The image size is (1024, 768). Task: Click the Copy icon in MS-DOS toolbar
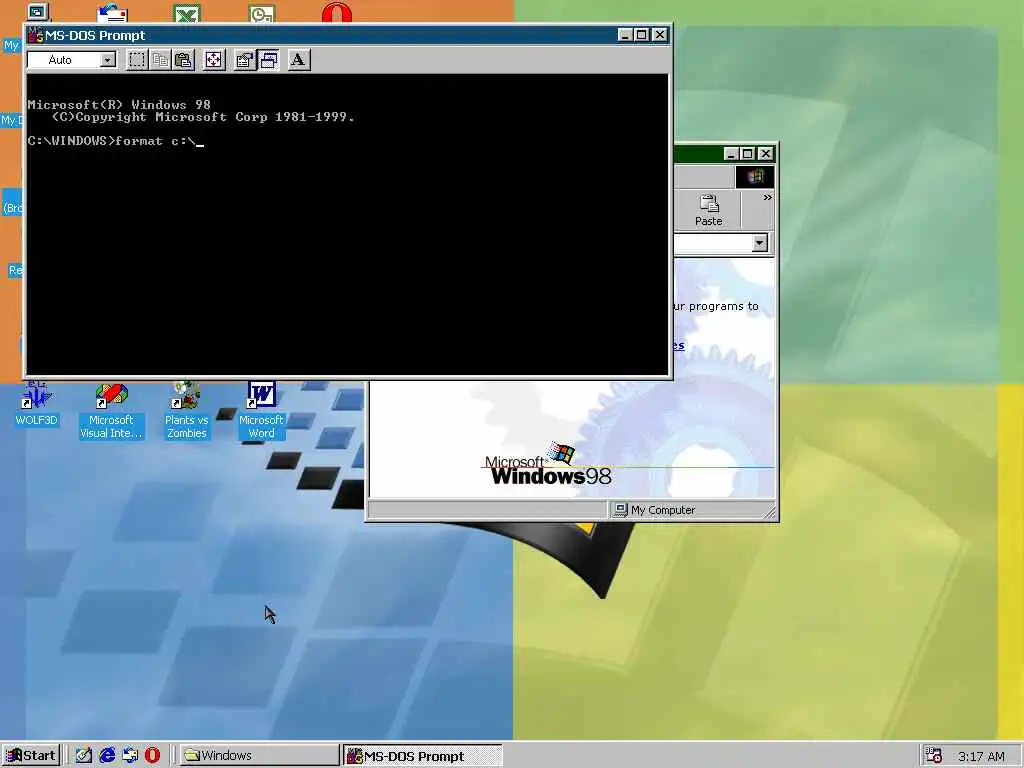160,60
